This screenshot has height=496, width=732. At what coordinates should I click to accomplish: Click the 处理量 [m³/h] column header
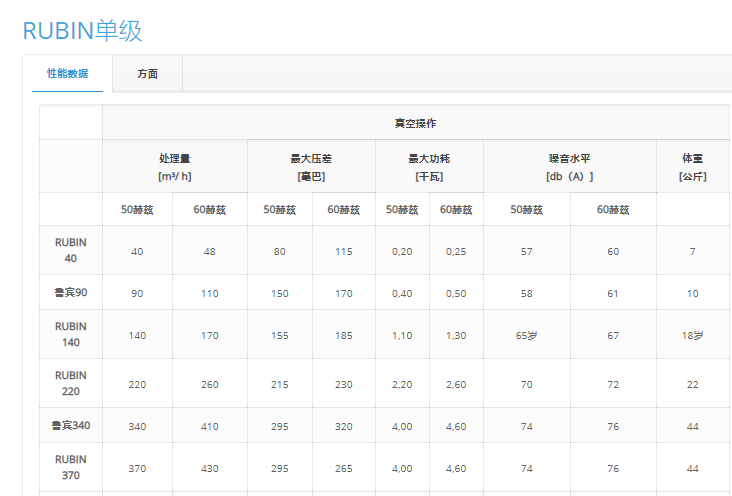click(x=175, y=167)
